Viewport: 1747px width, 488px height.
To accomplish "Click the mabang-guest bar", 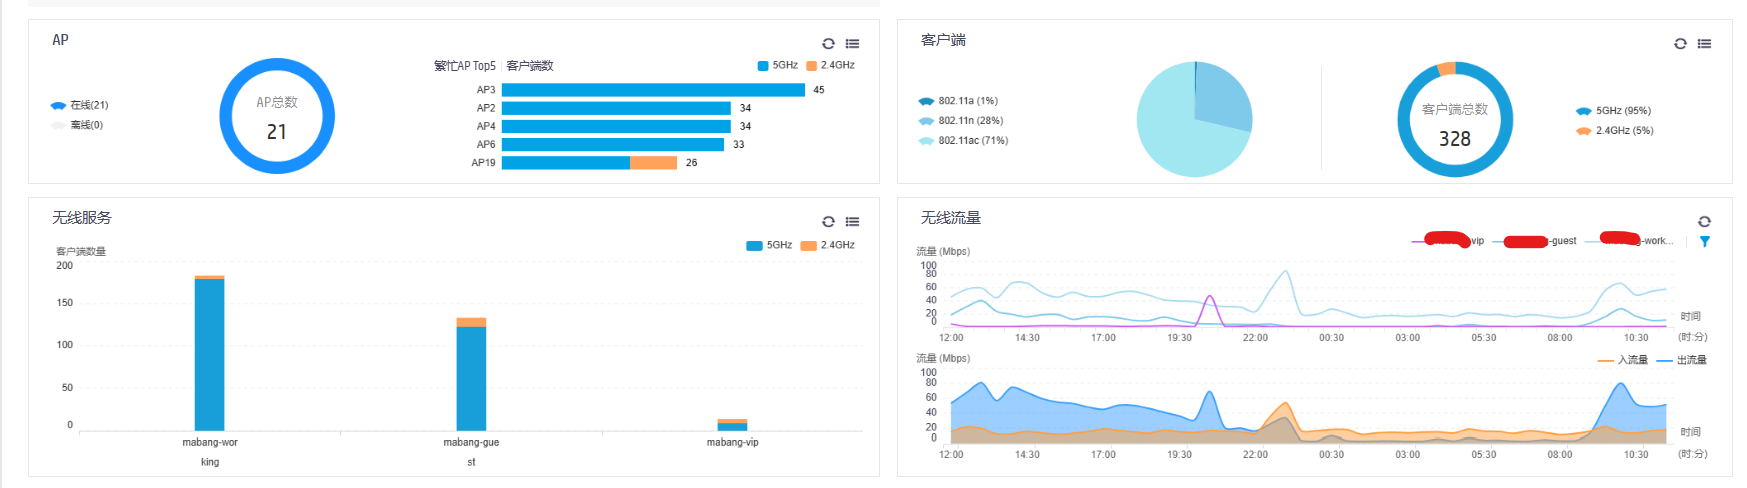I will (471, 374).
